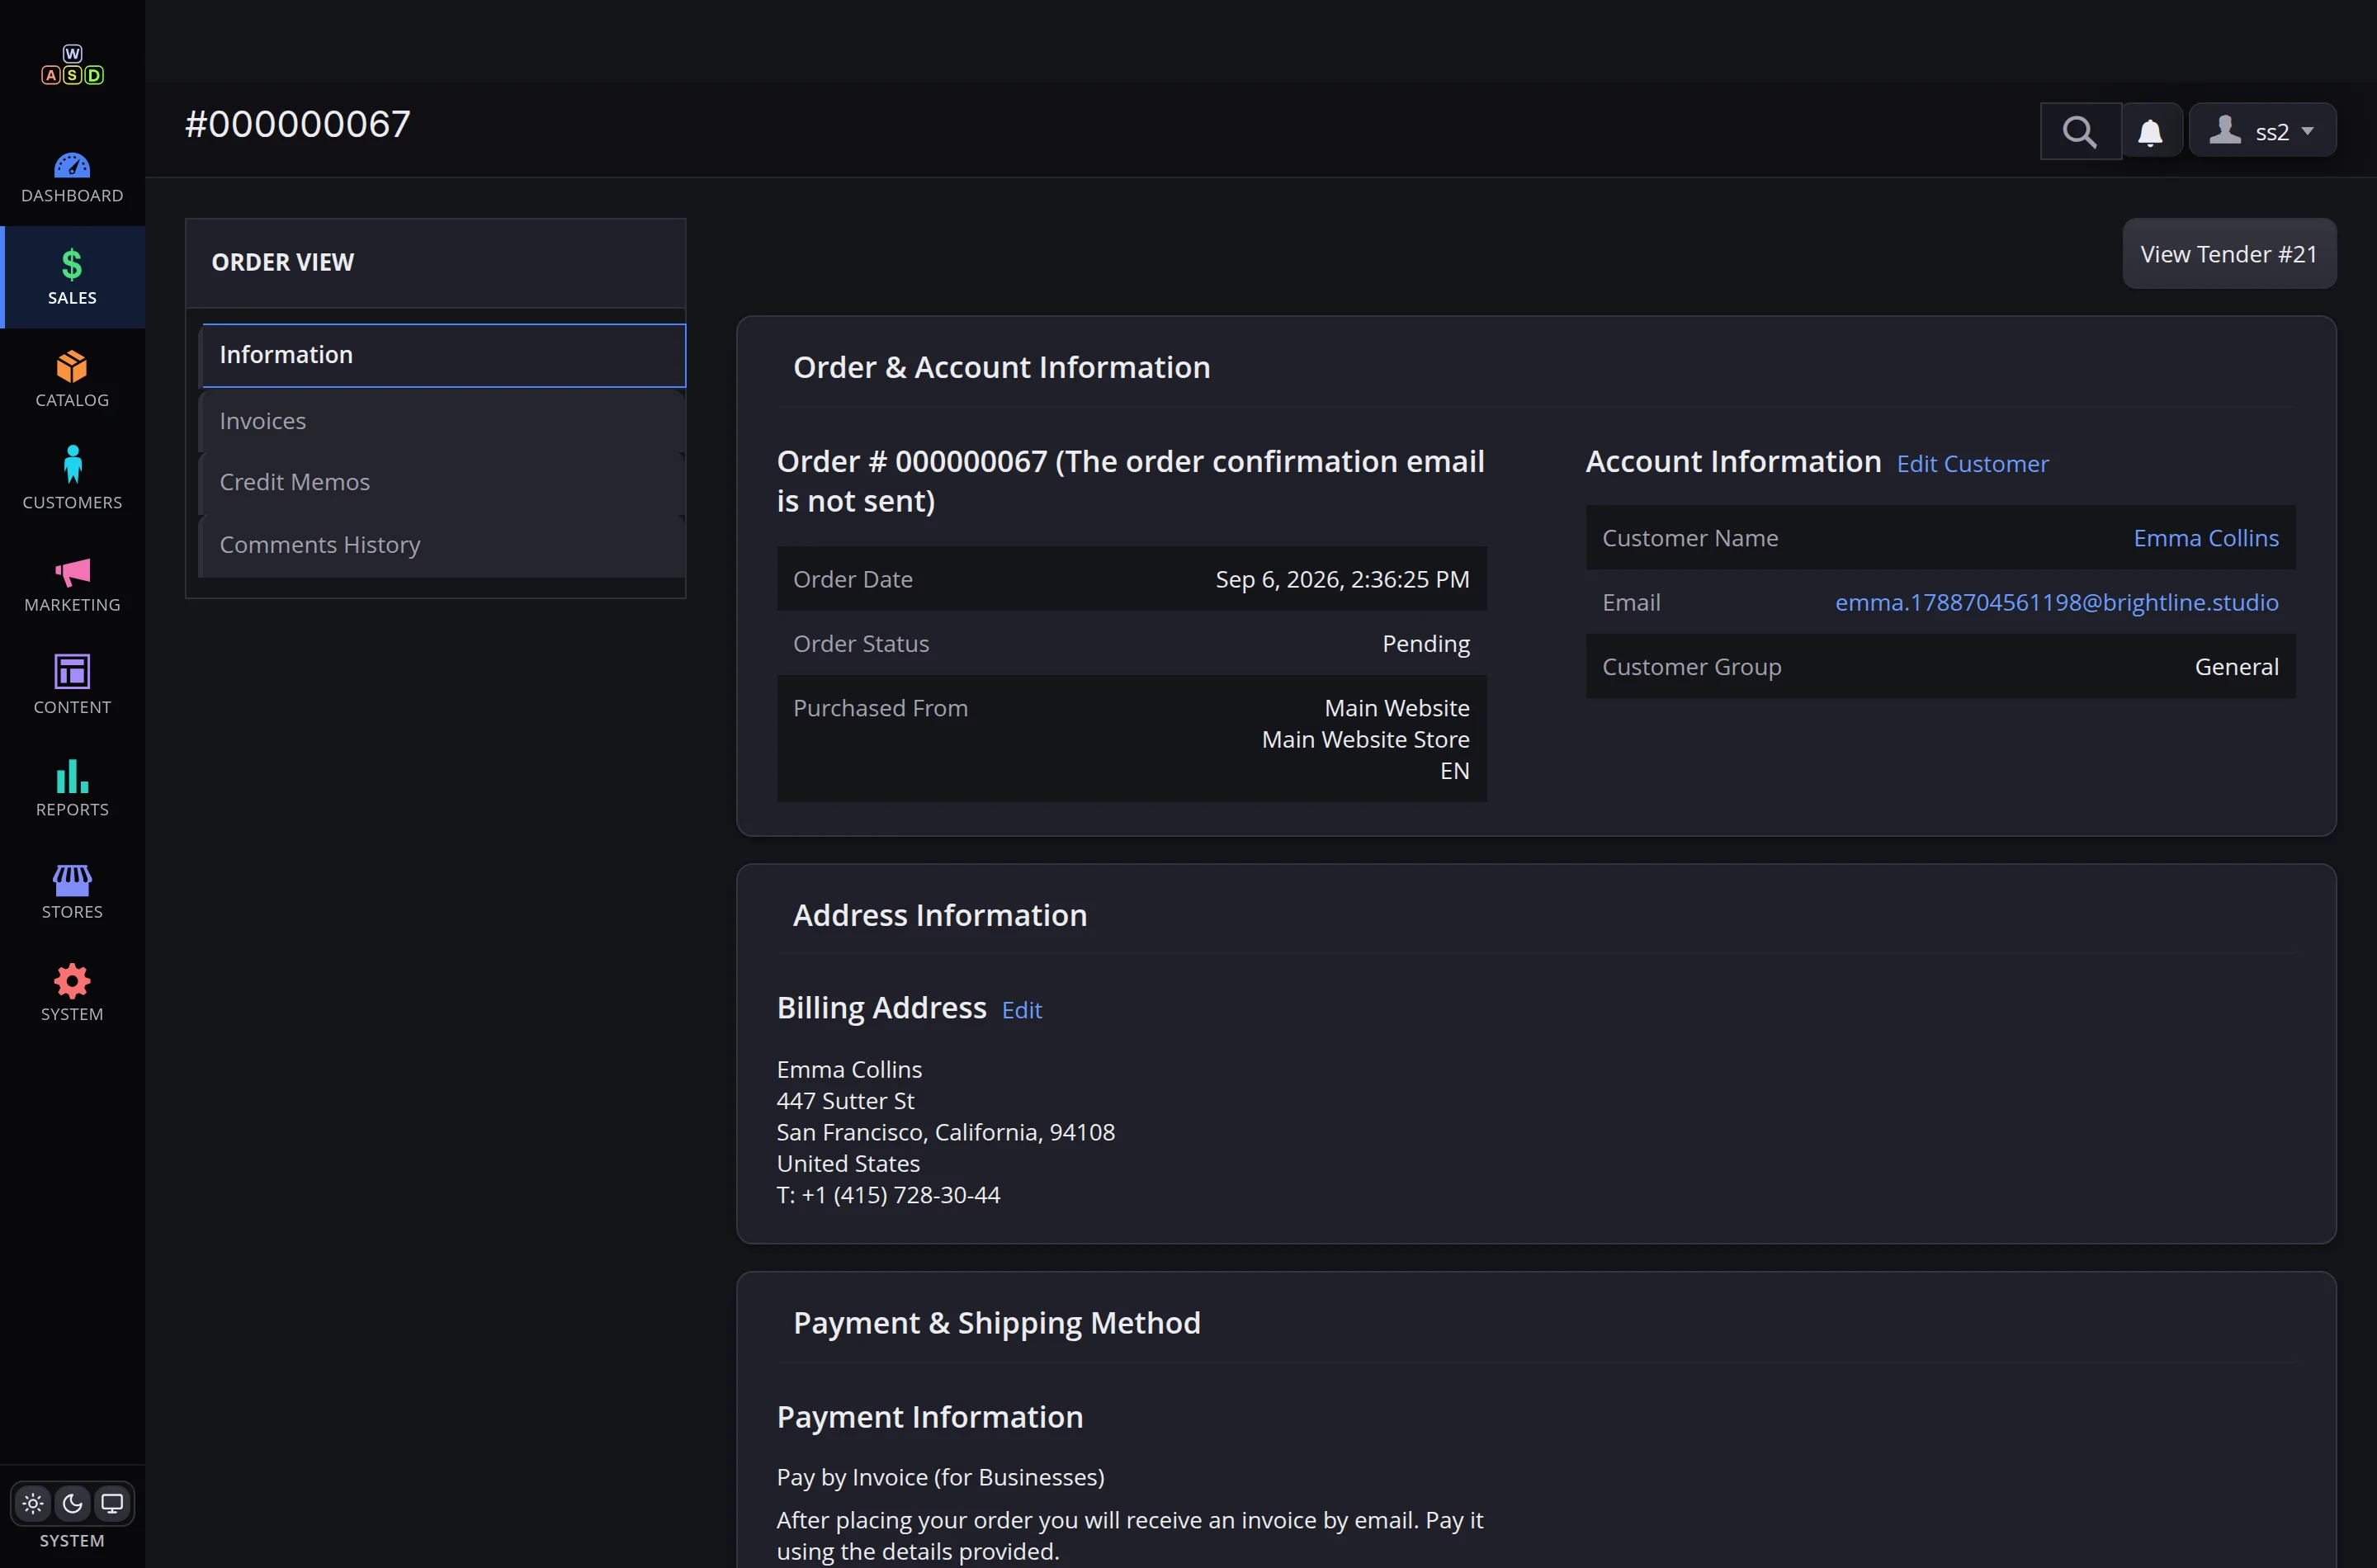Click the San Francisco, California, 94108 line

pyautogui.click(x=945, y=1132)
